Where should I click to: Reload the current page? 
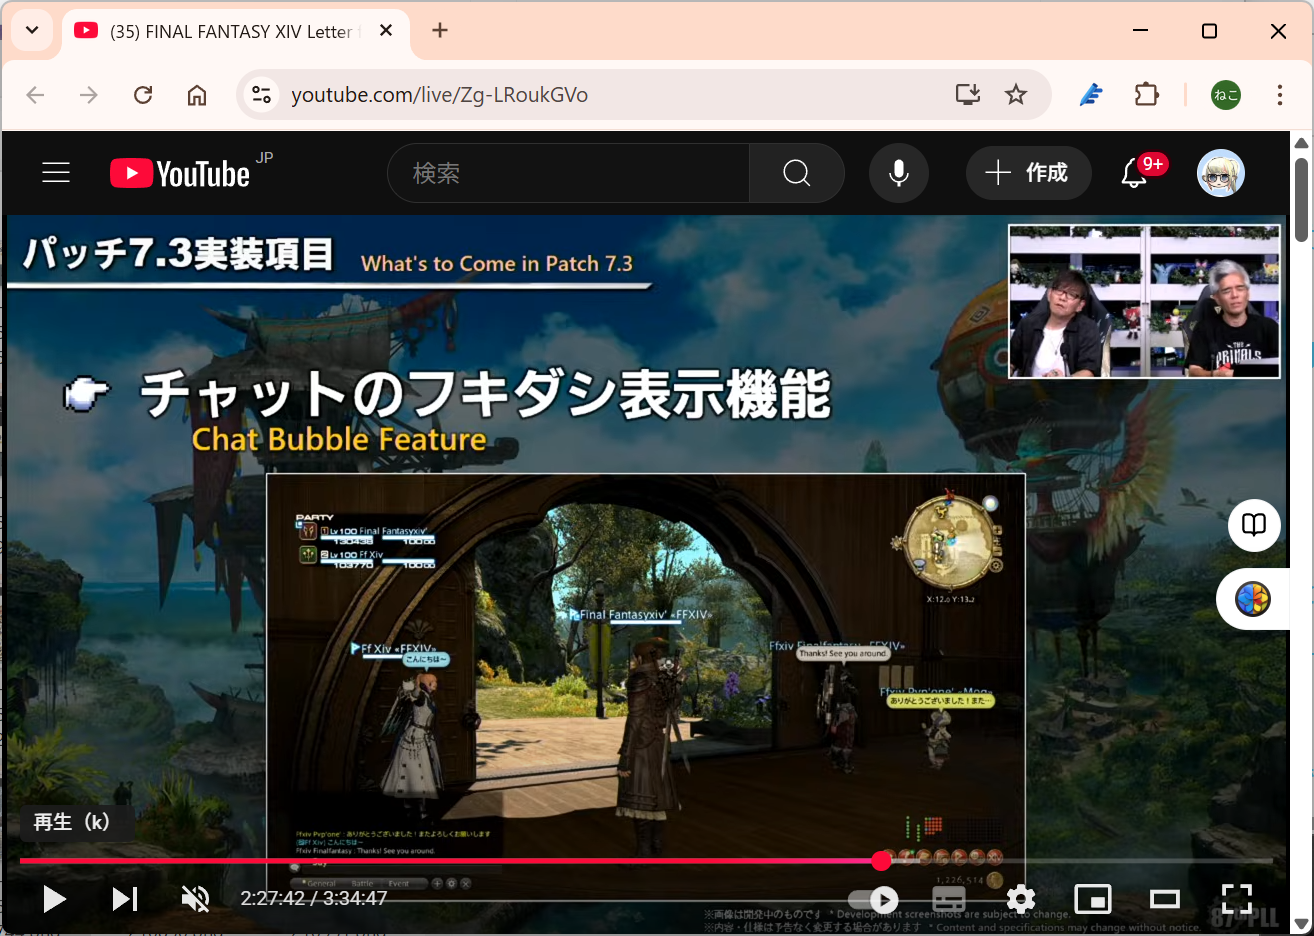click(143, 95)
